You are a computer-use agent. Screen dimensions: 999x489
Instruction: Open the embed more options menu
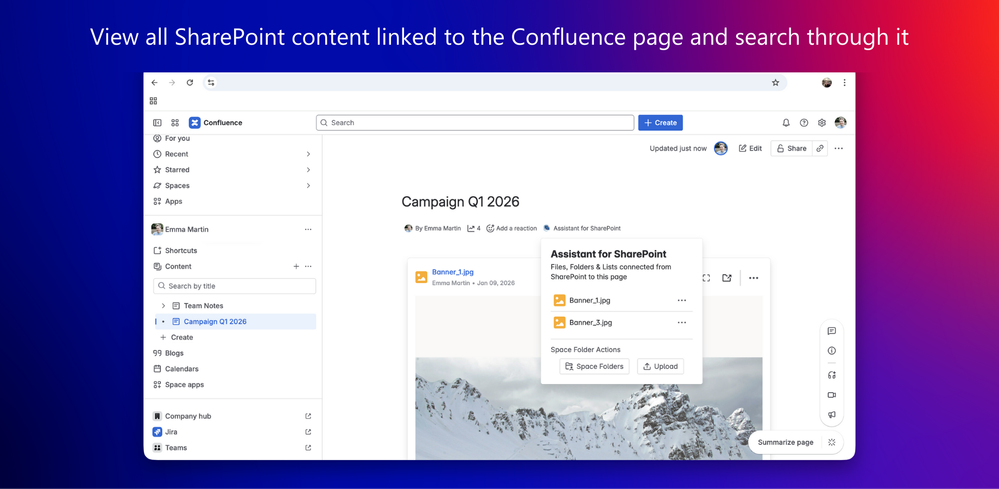point(754,278)
